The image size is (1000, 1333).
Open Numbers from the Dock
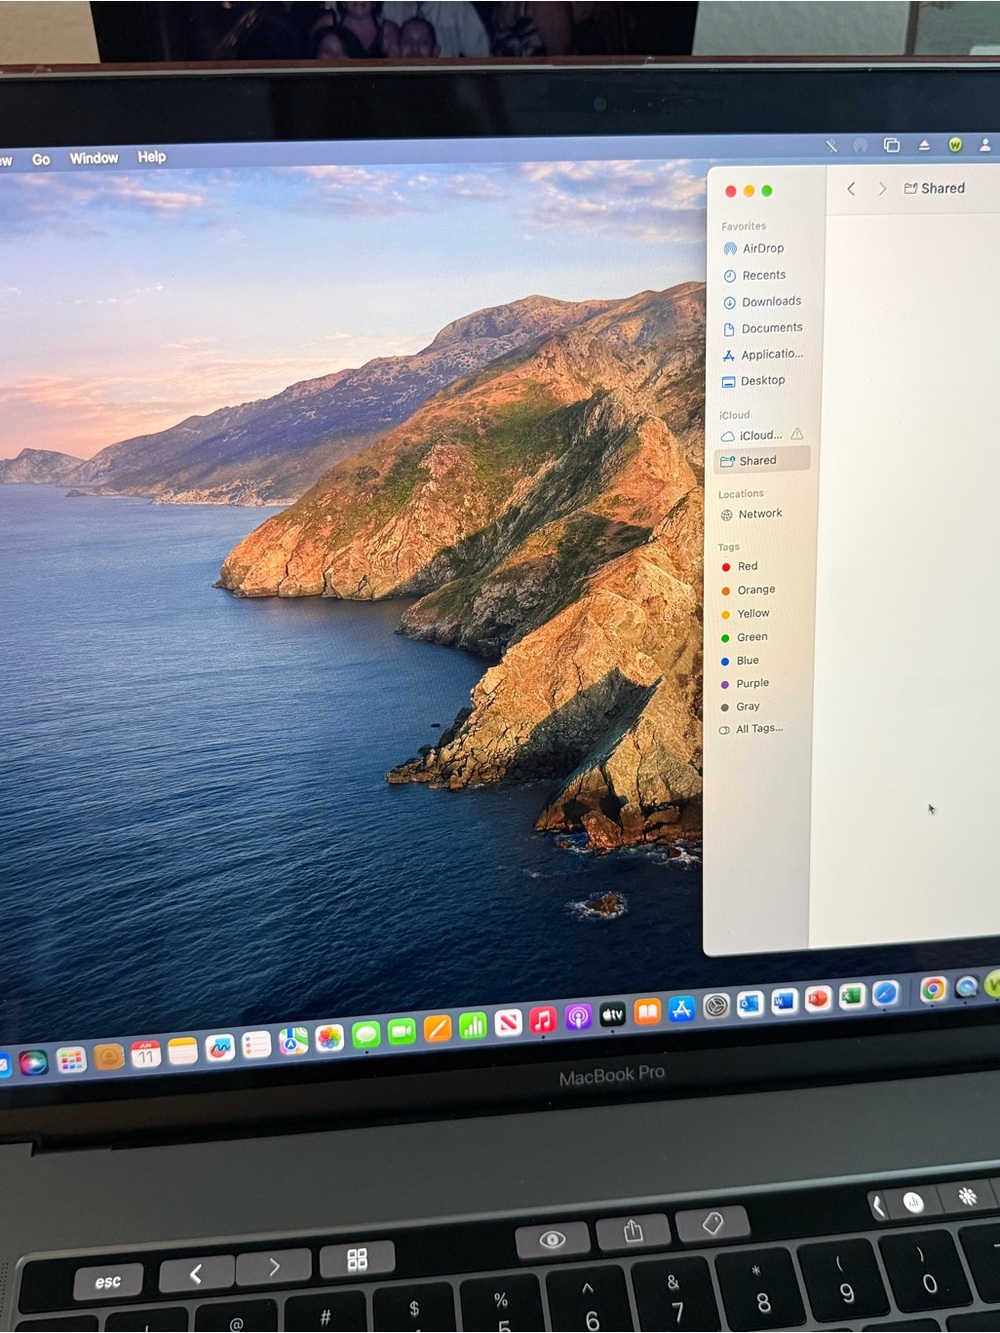point(472,1026)
